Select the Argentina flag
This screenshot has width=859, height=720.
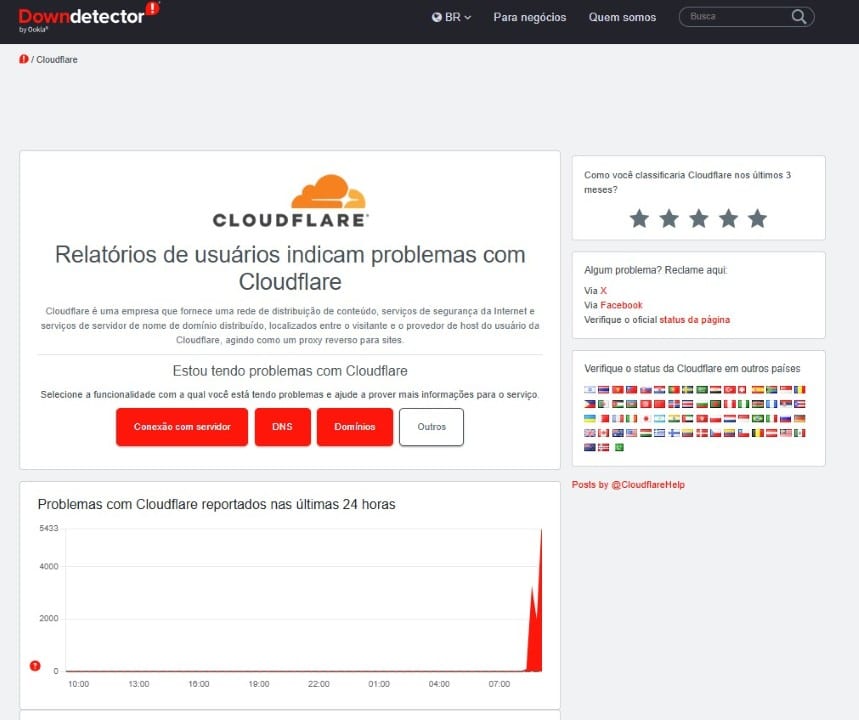660,419
